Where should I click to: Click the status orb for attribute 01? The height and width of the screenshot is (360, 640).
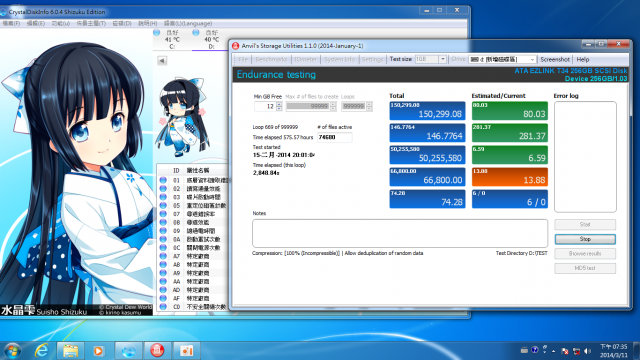click(163, 180)
